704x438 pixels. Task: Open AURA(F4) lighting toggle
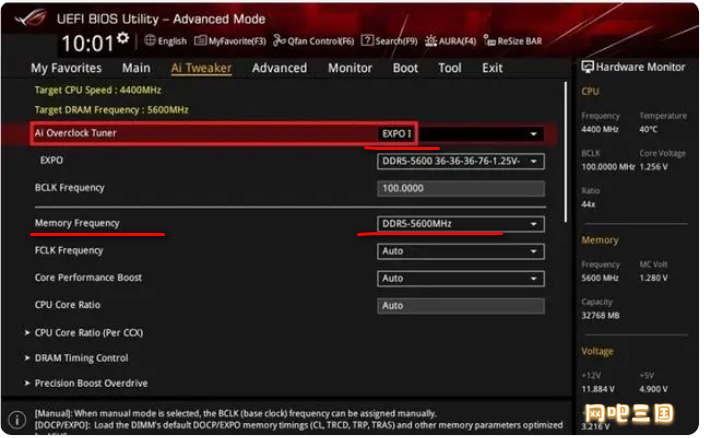450,41
